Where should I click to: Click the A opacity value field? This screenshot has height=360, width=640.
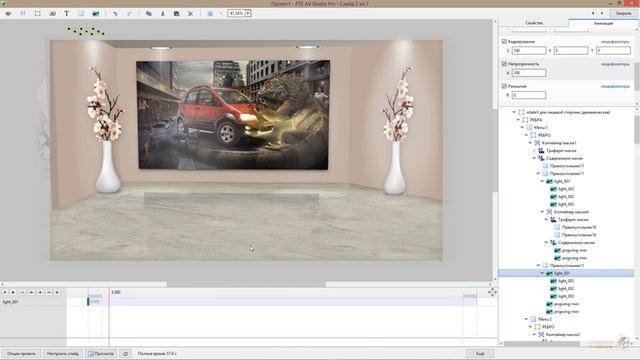click(x=529, y=73)
